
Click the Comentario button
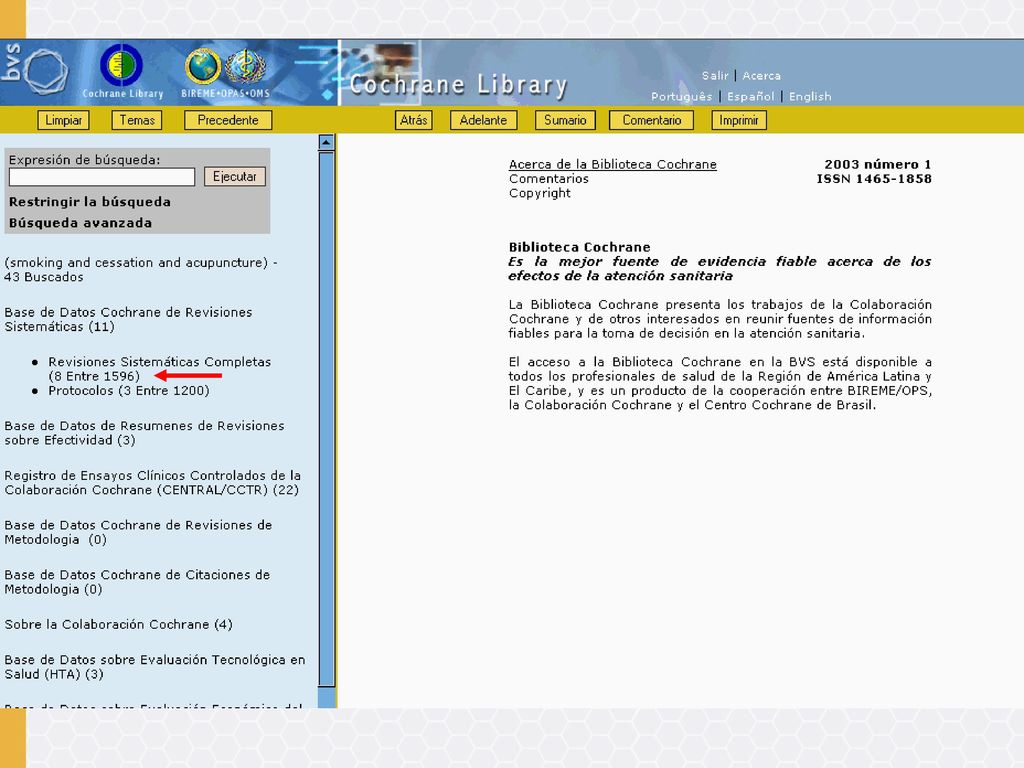(x=651, y=120)
